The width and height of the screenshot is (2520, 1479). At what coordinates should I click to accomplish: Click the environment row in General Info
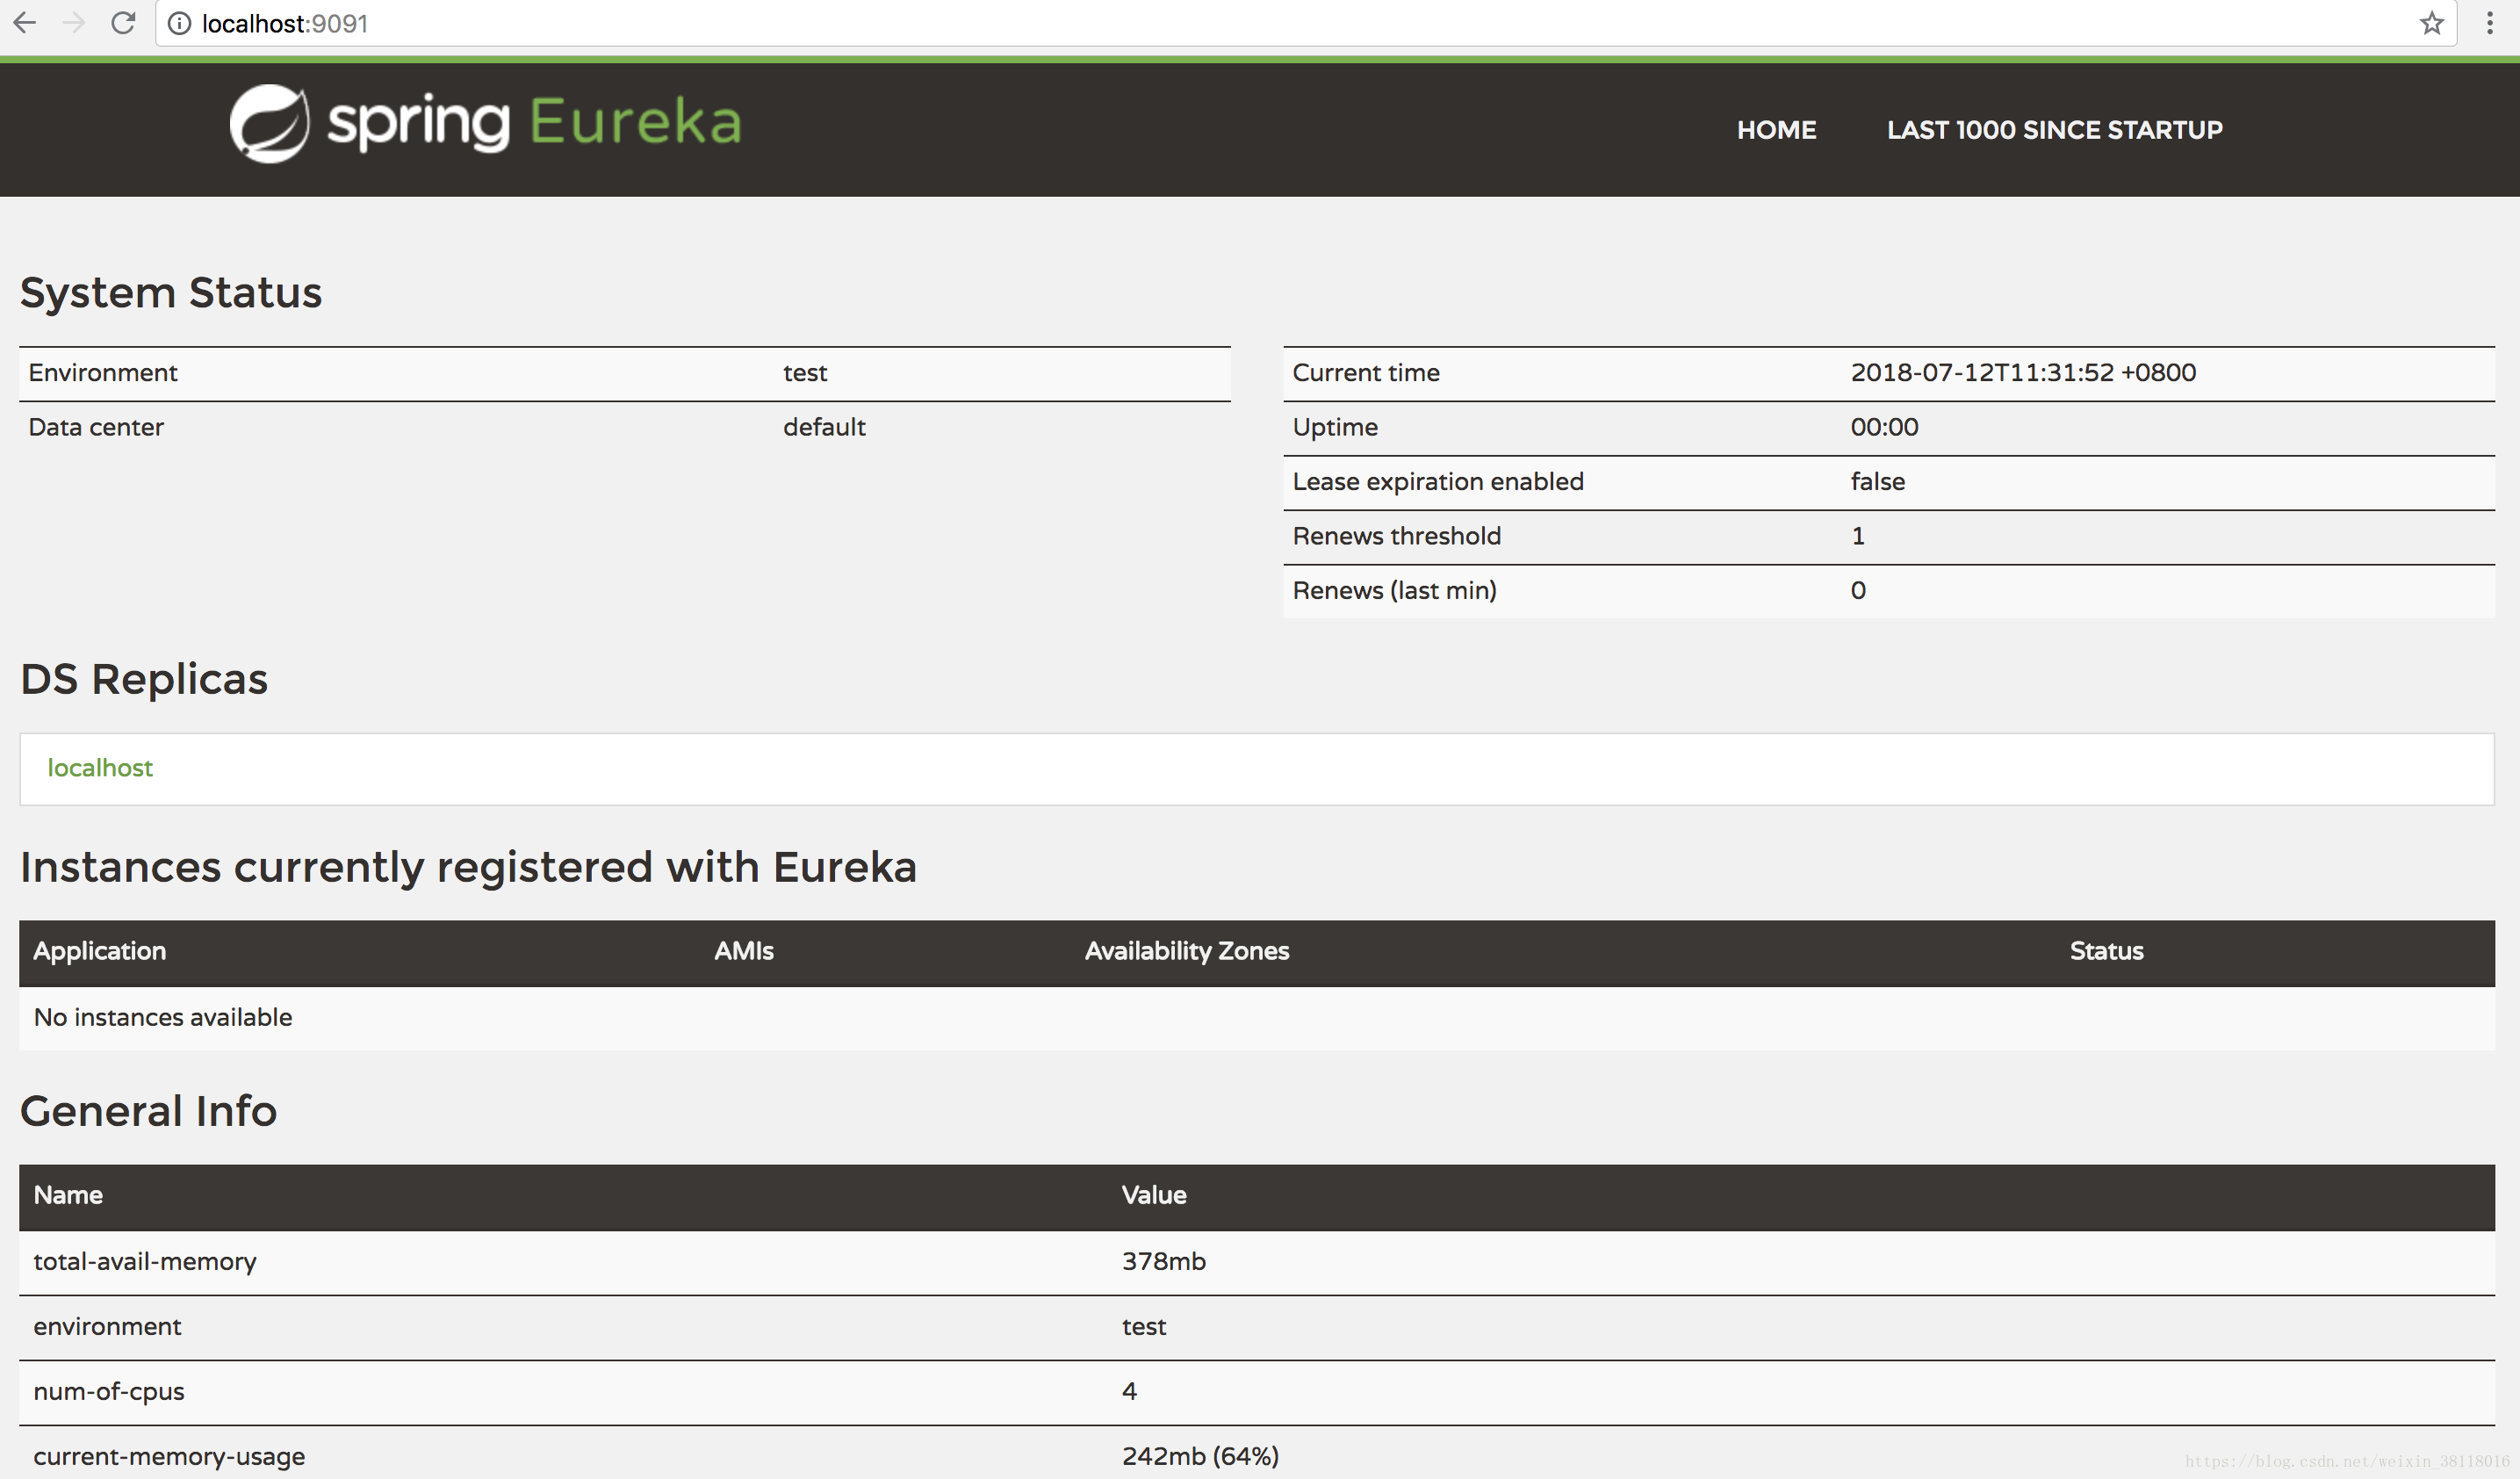click(1257, 1327)
